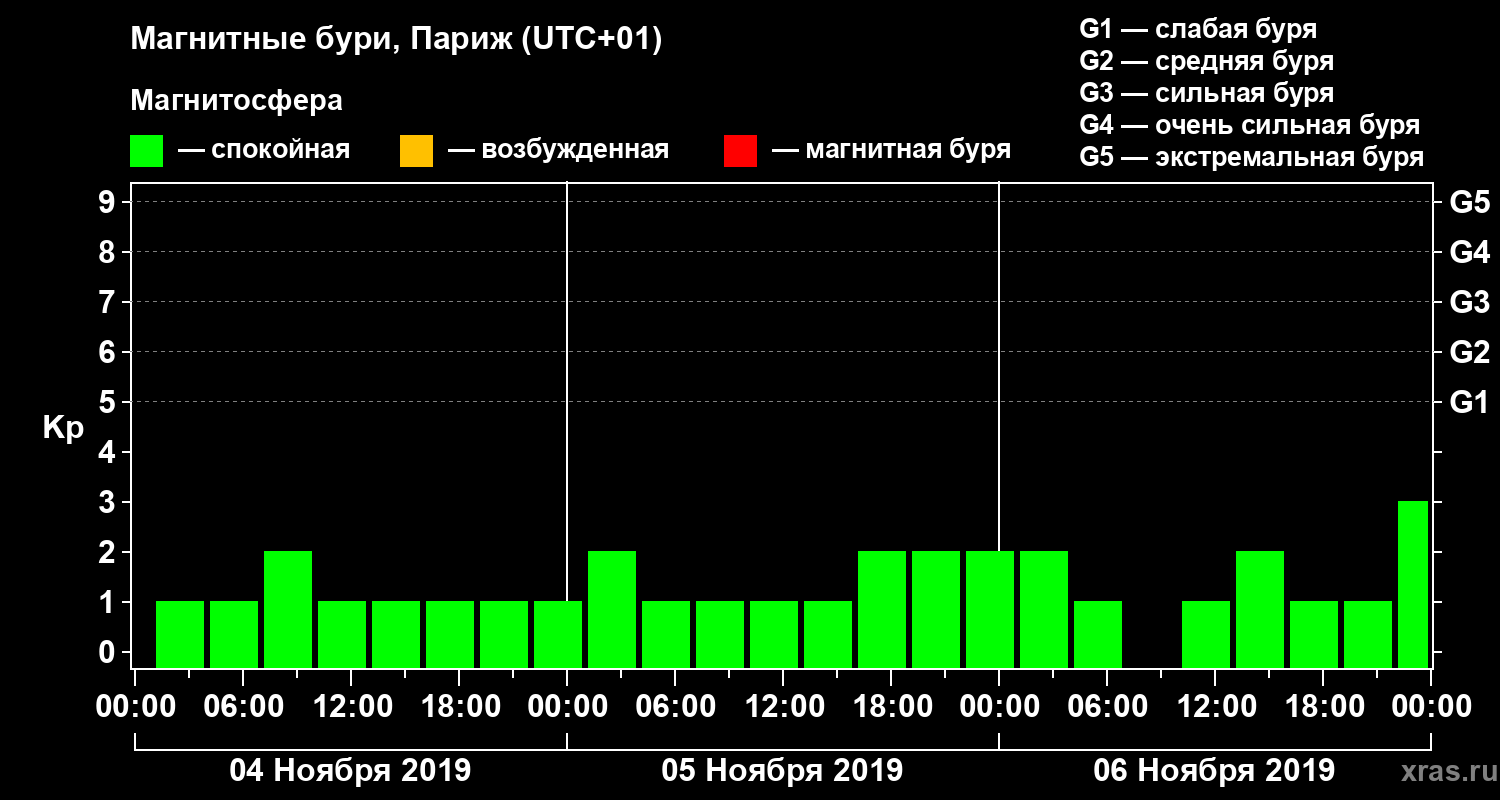The image size is (1500, 800).
Task: Click the G5 label on the right axis
Action: pos(1469,202)
